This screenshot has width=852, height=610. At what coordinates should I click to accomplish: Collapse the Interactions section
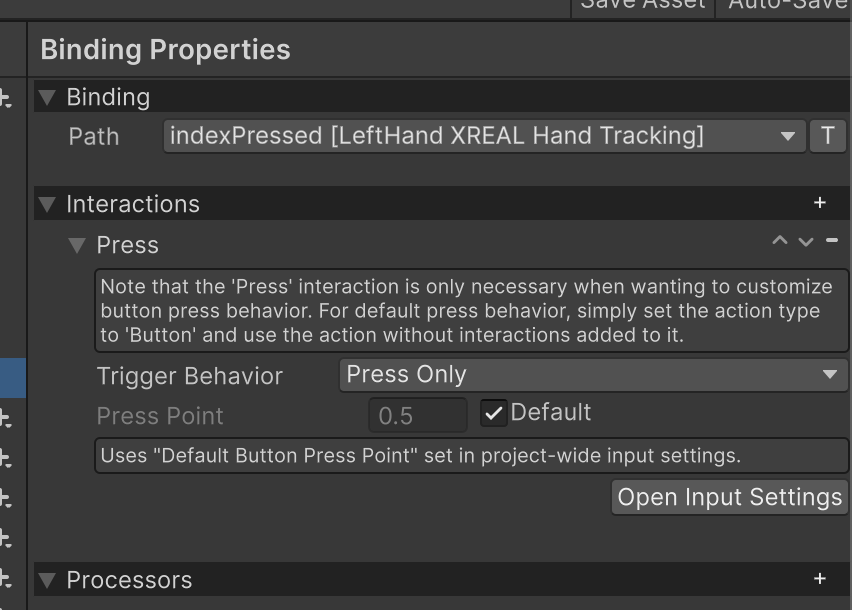(47, 203)
